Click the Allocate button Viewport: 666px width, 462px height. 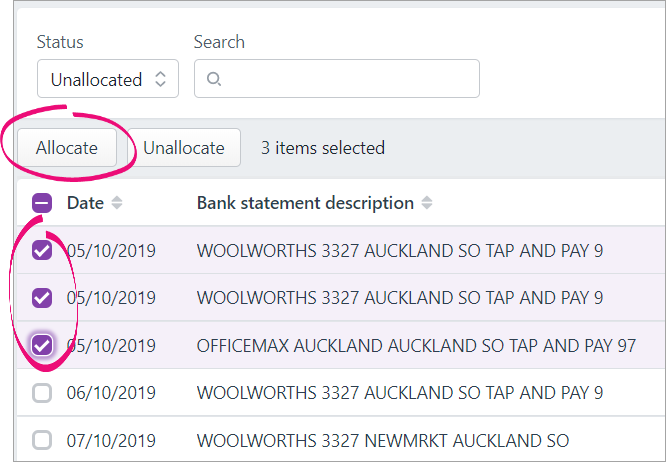[67, 148]
